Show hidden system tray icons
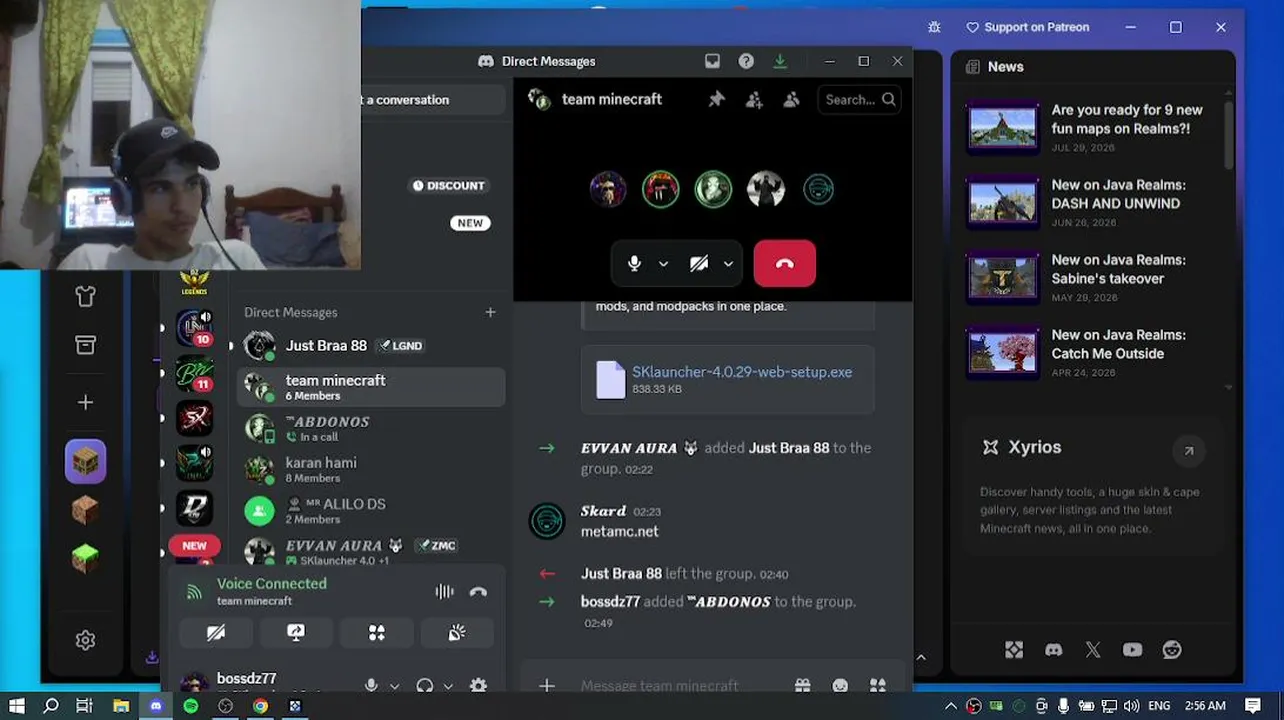The width and height of the screenshot is (1284, 720). [x=950, y=706]
